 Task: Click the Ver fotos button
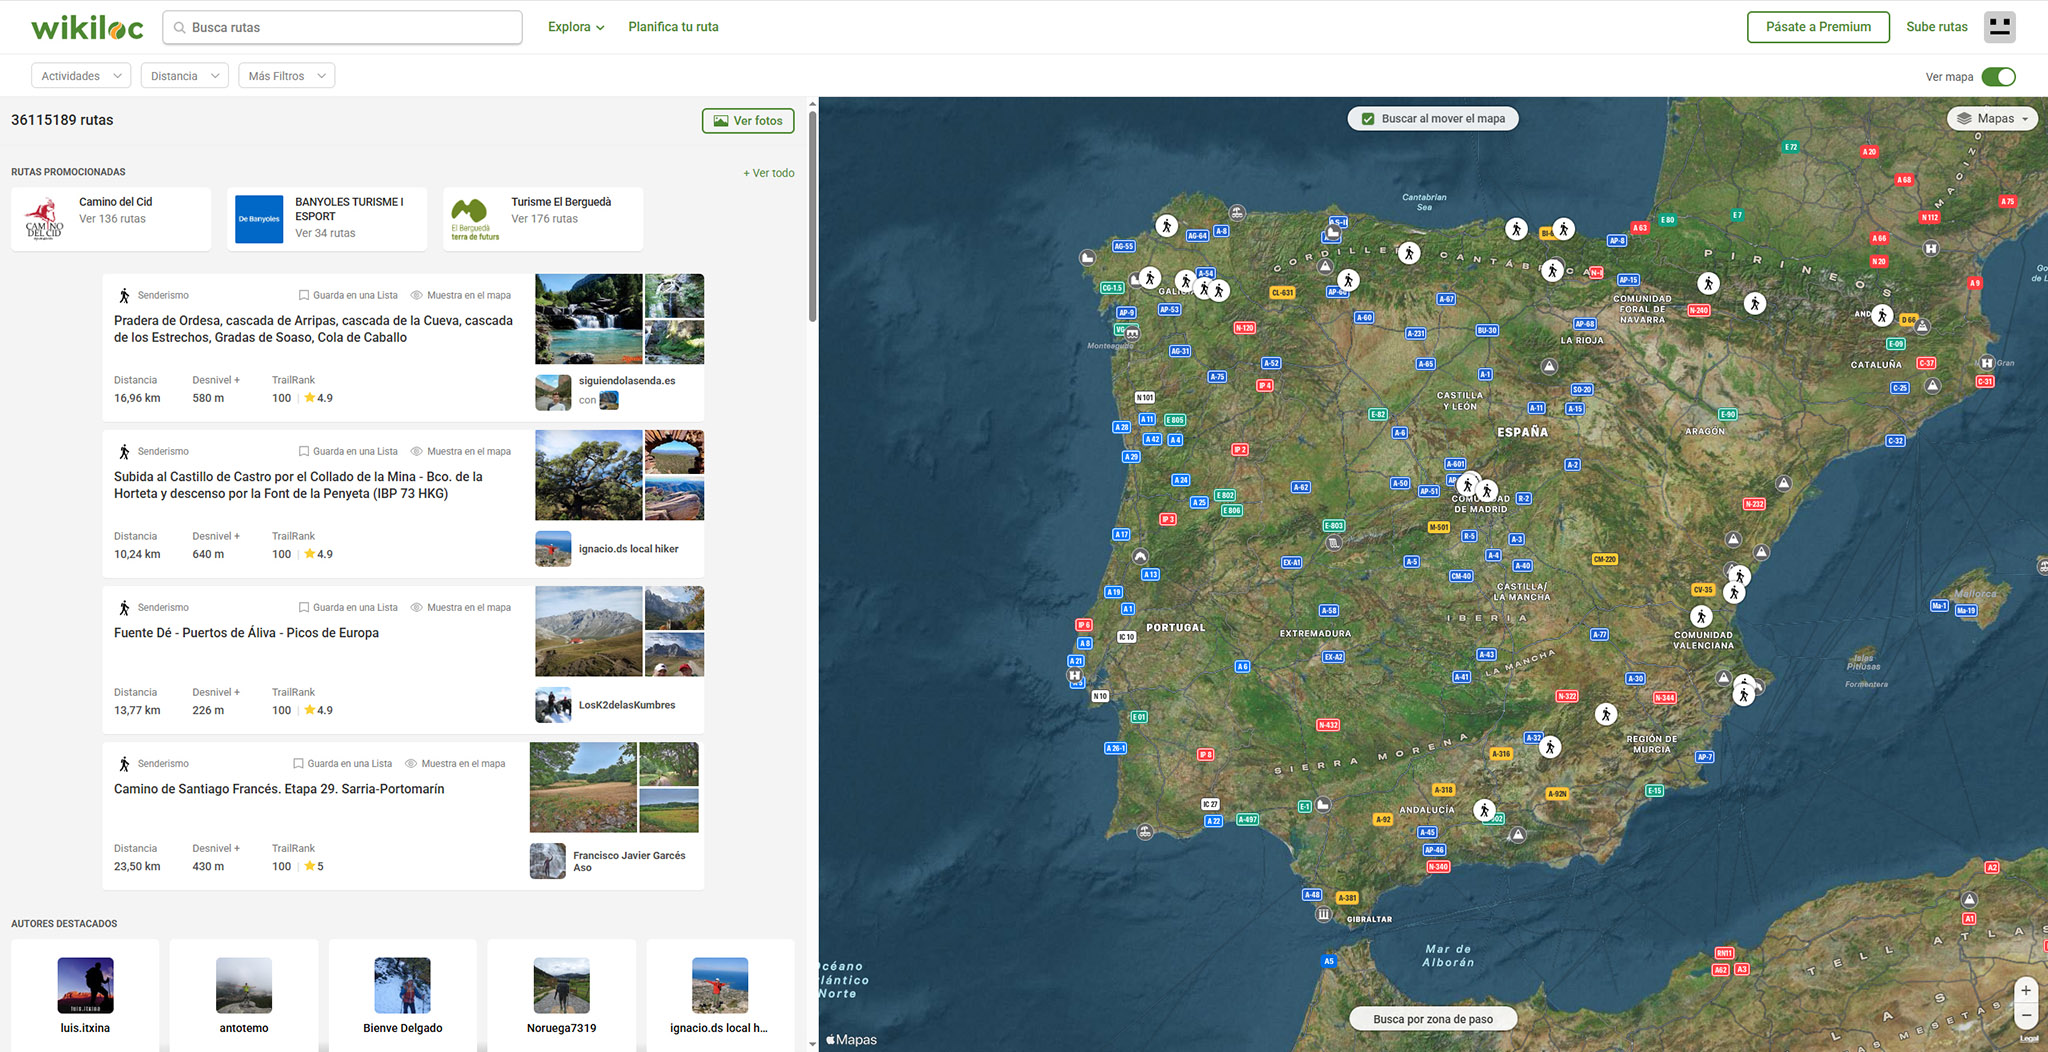pyautogui.click(x=748, y=121)
